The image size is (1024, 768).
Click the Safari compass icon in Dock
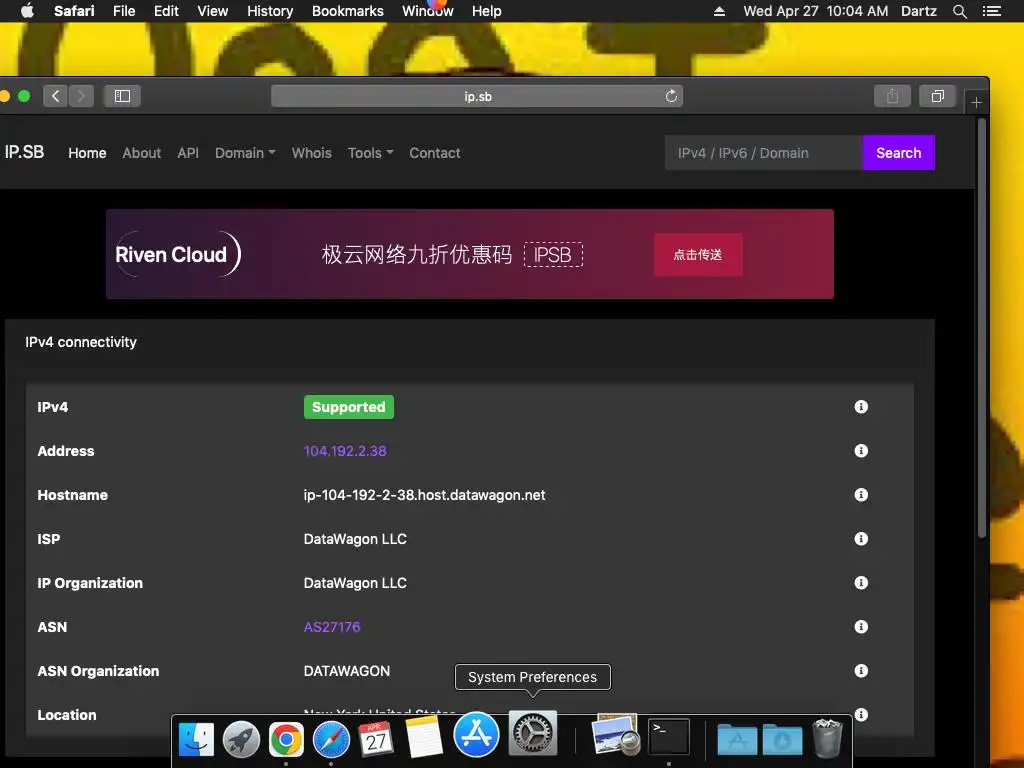point(331,739)
